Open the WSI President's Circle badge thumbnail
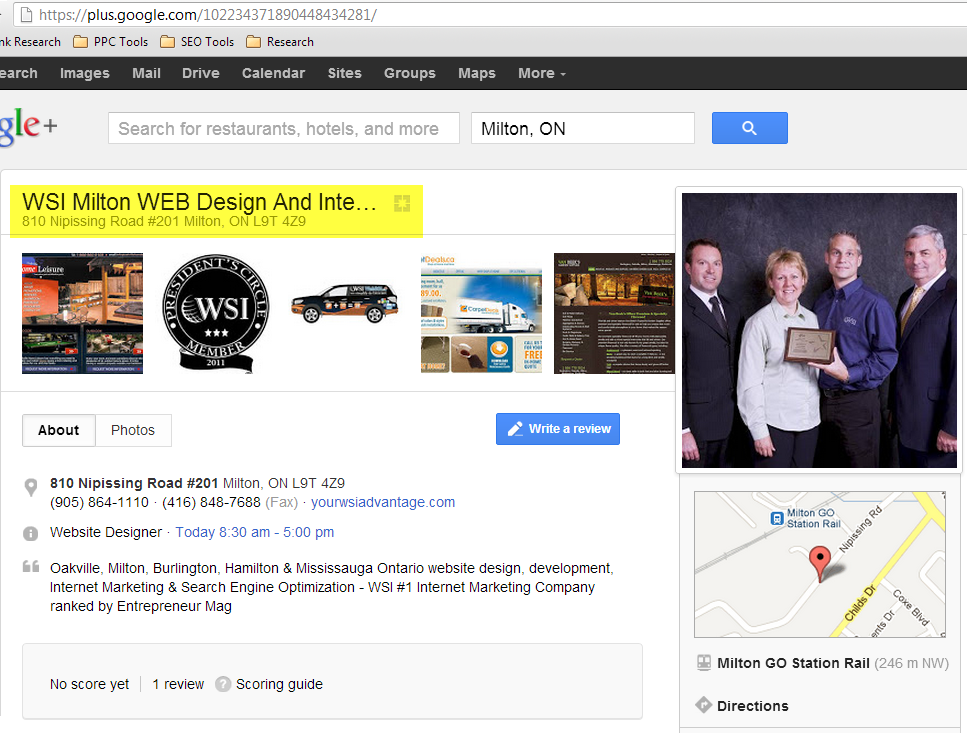967x733 pixels. tap(216, 313)
